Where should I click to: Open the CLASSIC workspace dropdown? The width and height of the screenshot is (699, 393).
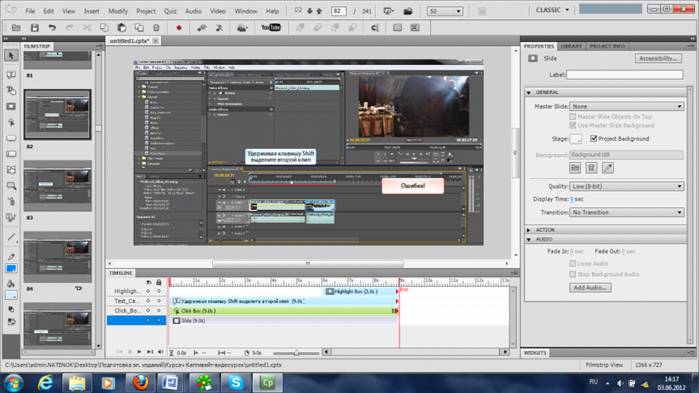click(553, 10)
